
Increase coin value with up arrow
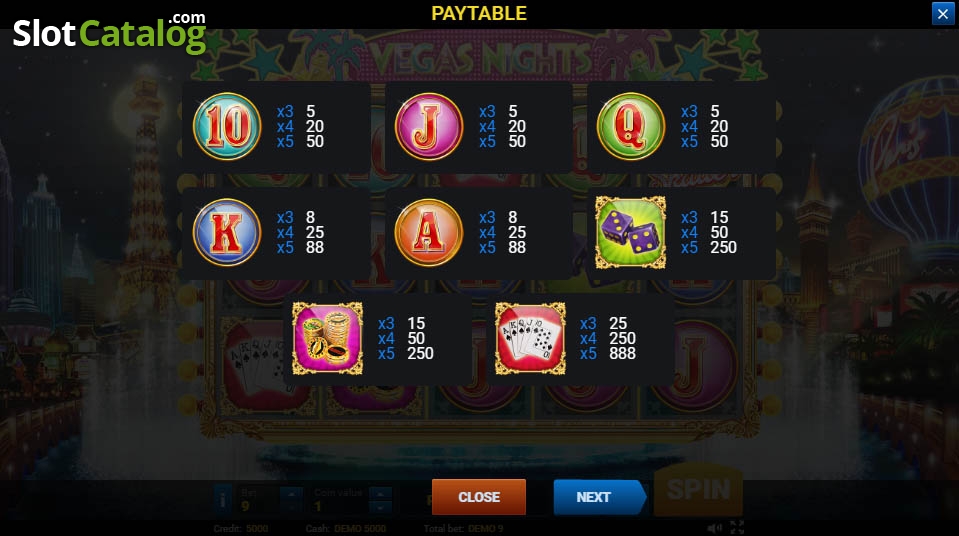pyautogui.click(x=380, y=493)
